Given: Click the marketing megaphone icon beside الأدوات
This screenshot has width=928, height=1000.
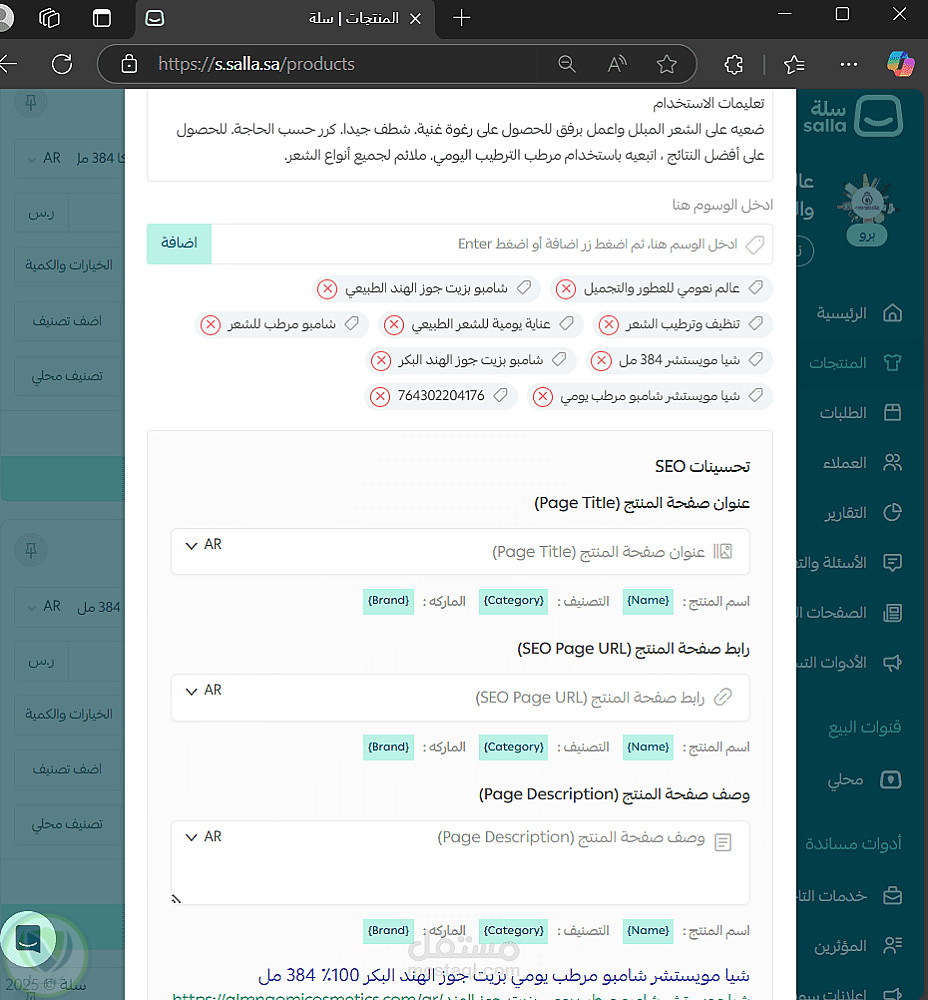Looking at the screenshot, I should [x=892, y=663].
